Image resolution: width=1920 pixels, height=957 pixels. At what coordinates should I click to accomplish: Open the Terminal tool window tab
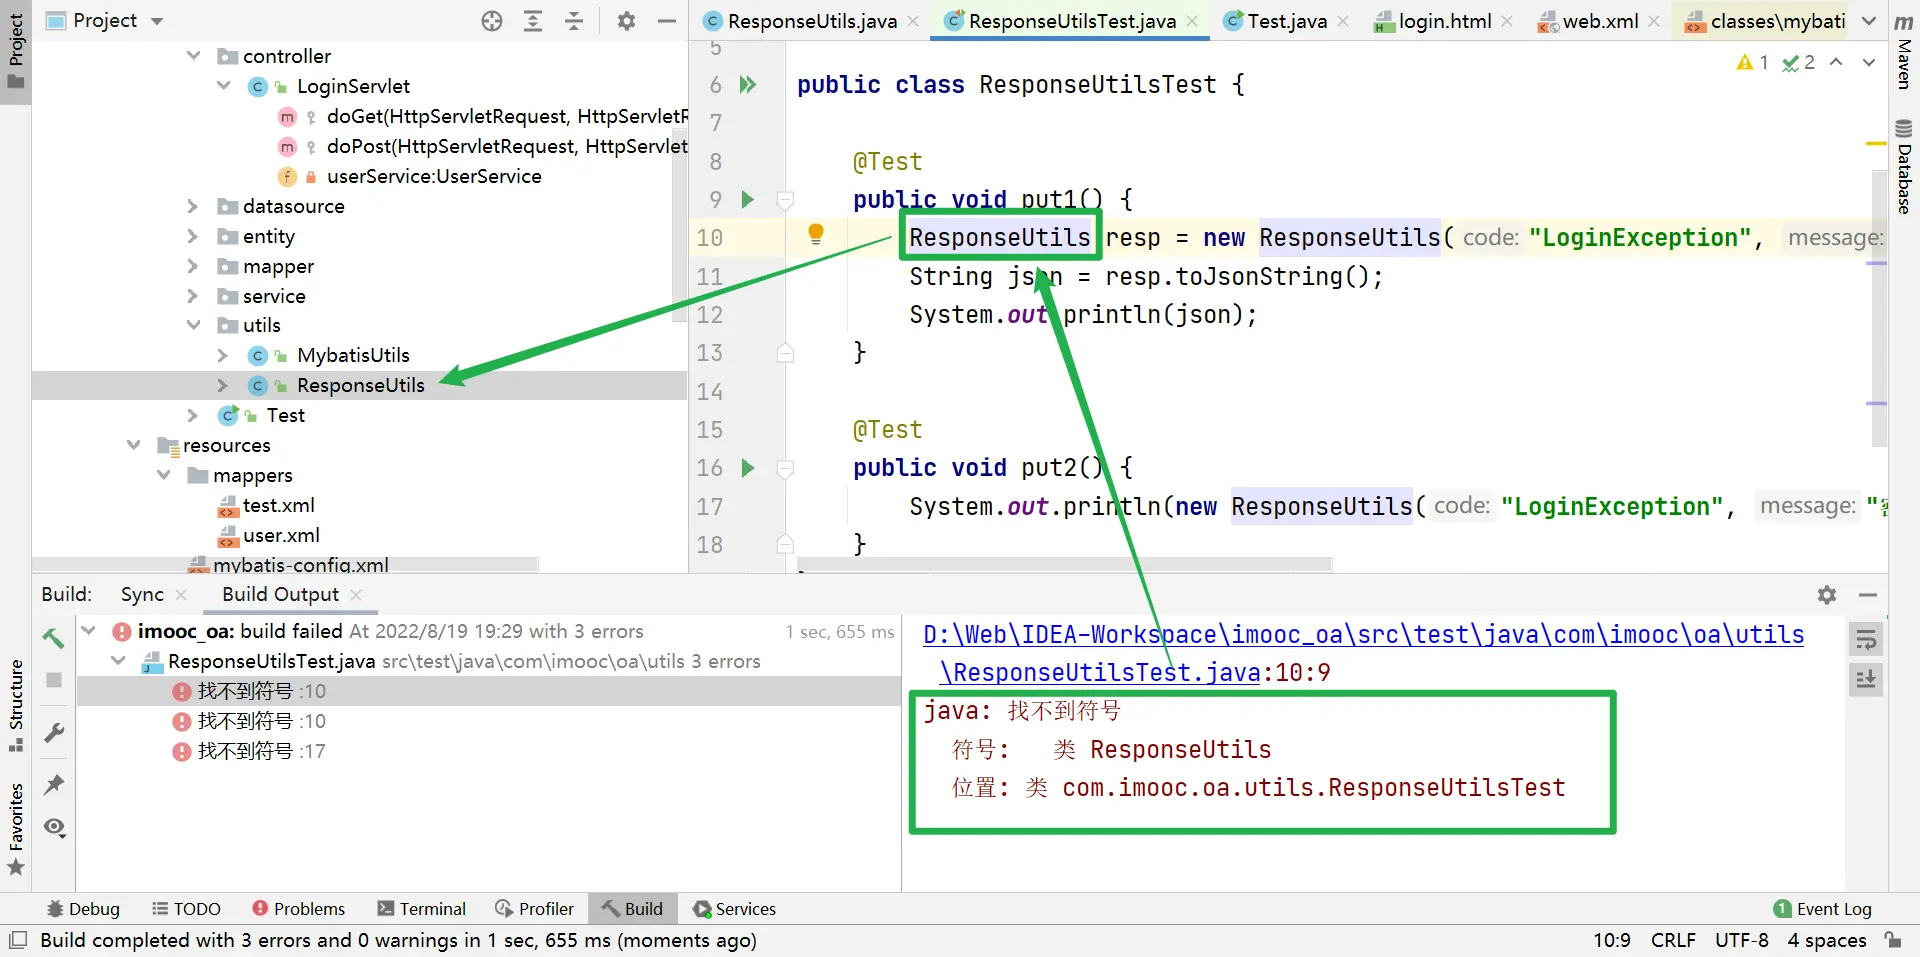coord(421,908)
